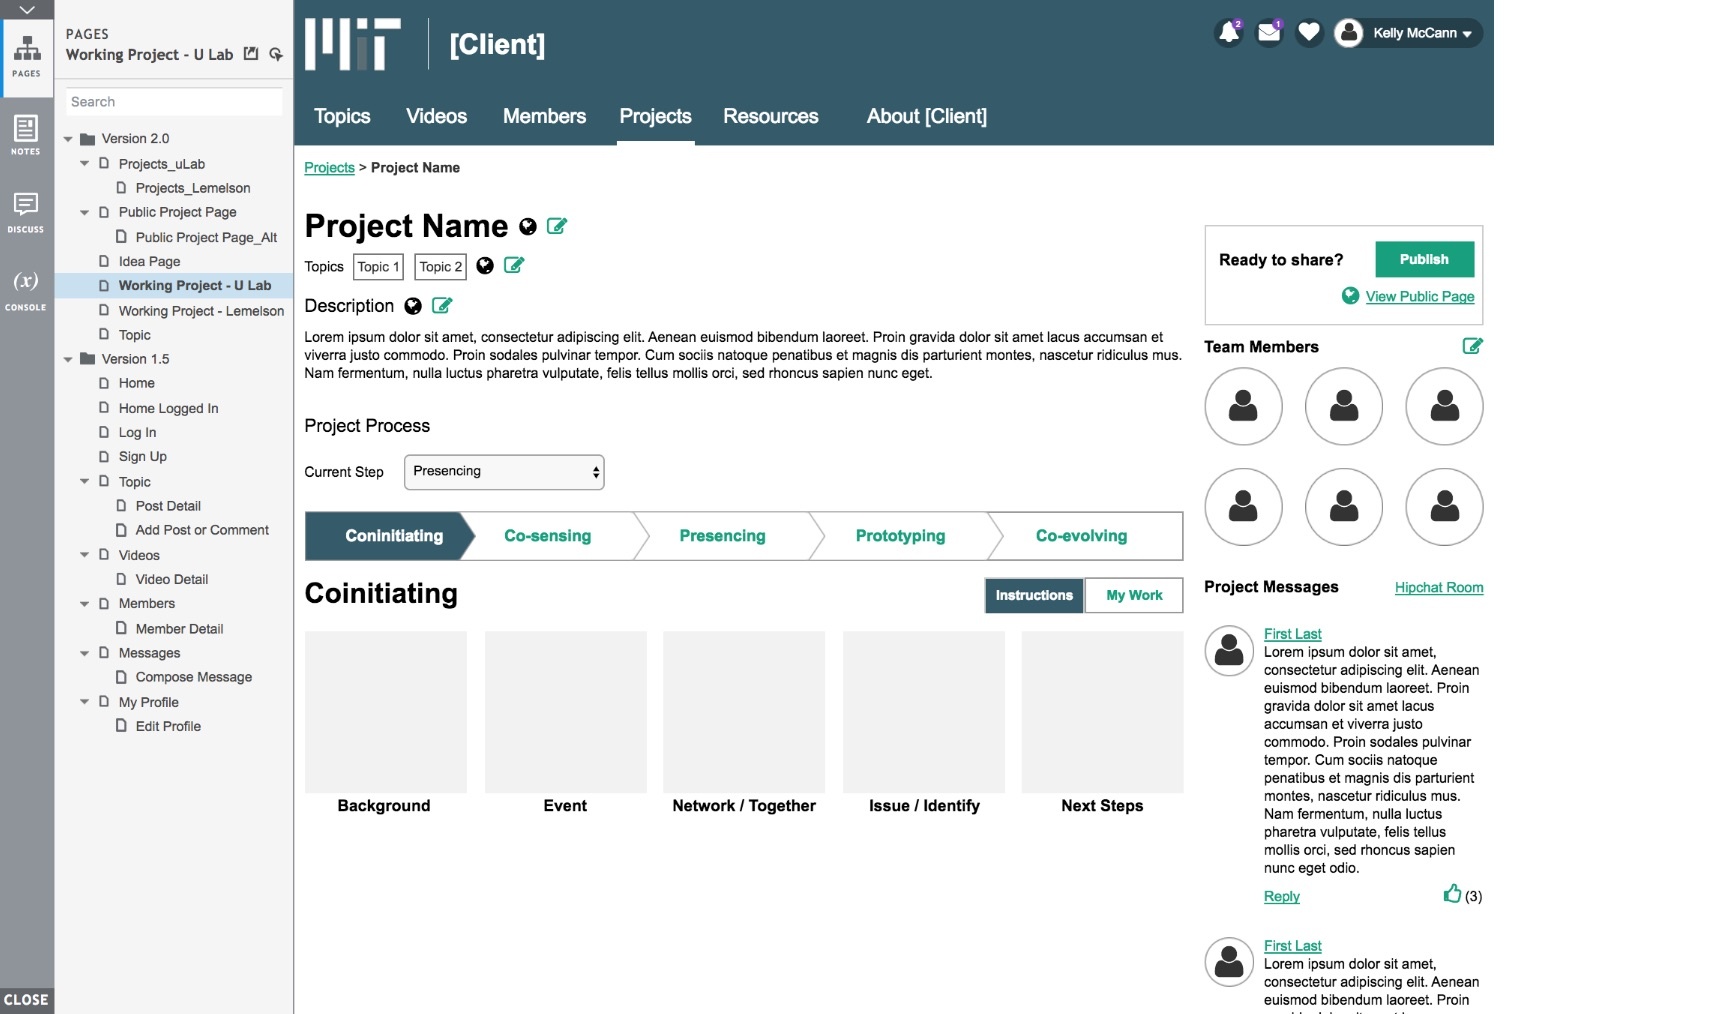Open the Notes panel in sidebar

coord(26,135)
